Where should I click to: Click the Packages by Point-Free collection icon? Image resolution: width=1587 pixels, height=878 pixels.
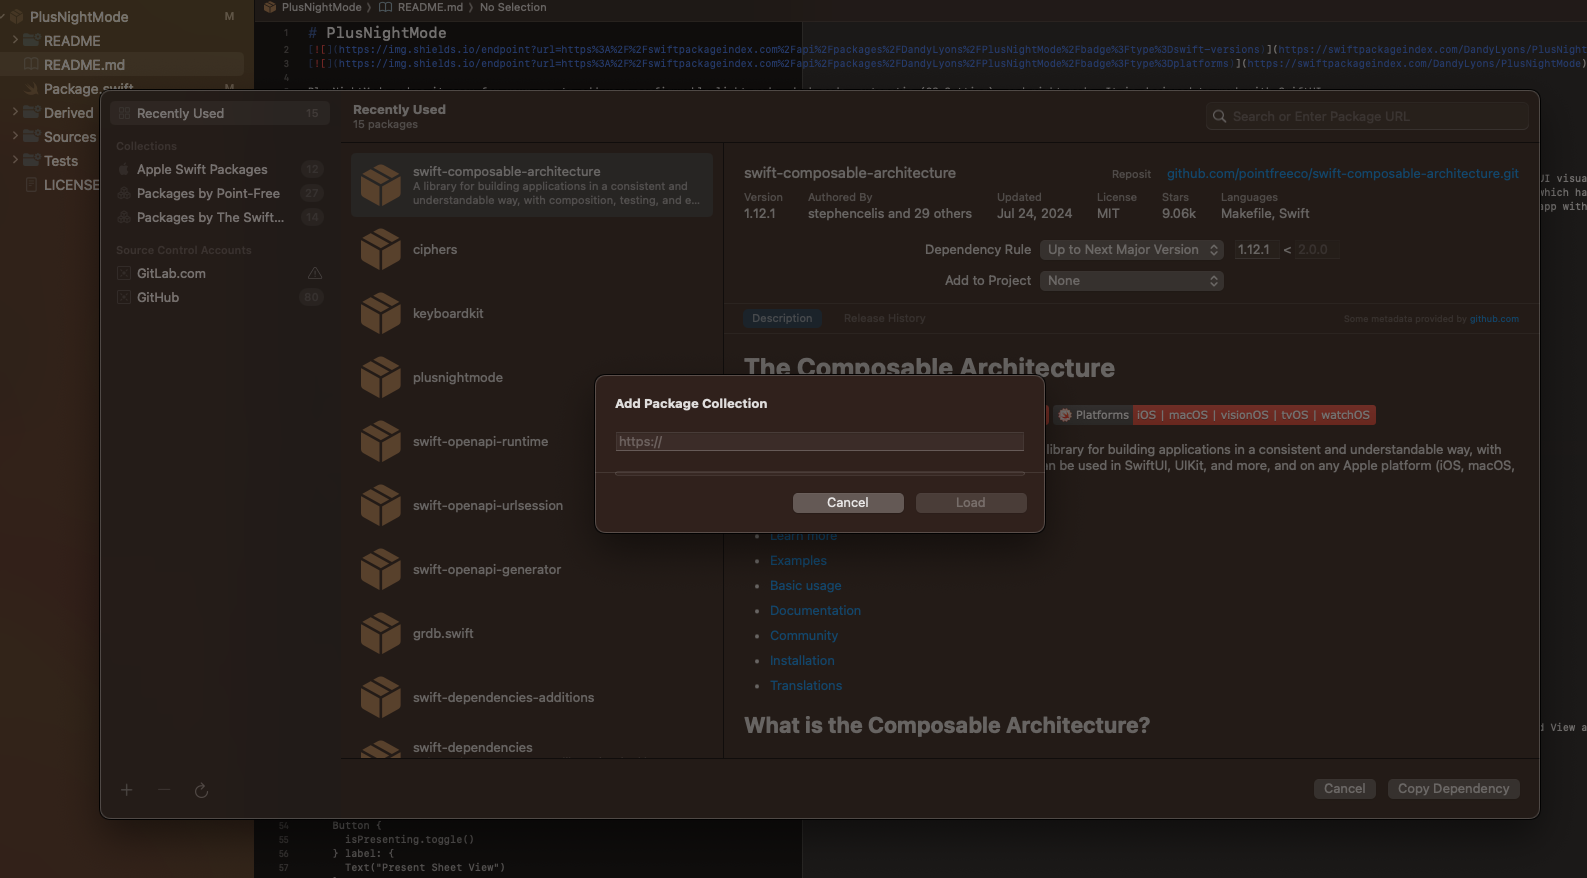124,193
